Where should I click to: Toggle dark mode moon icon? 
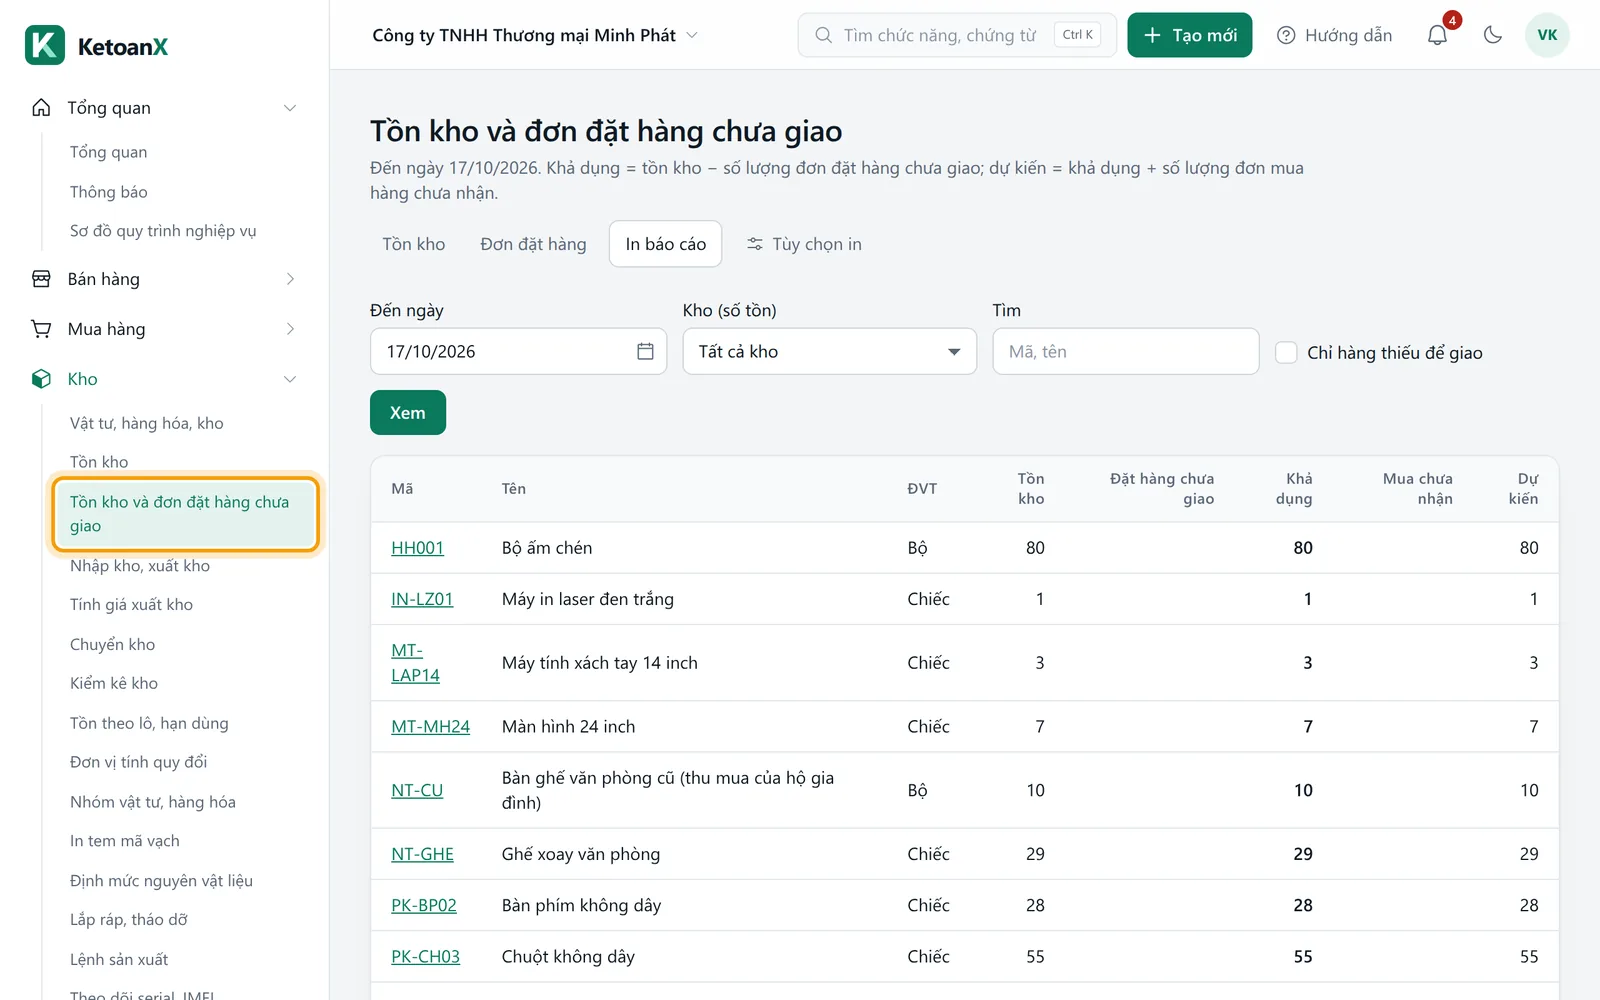click(x=1493, y=35)
